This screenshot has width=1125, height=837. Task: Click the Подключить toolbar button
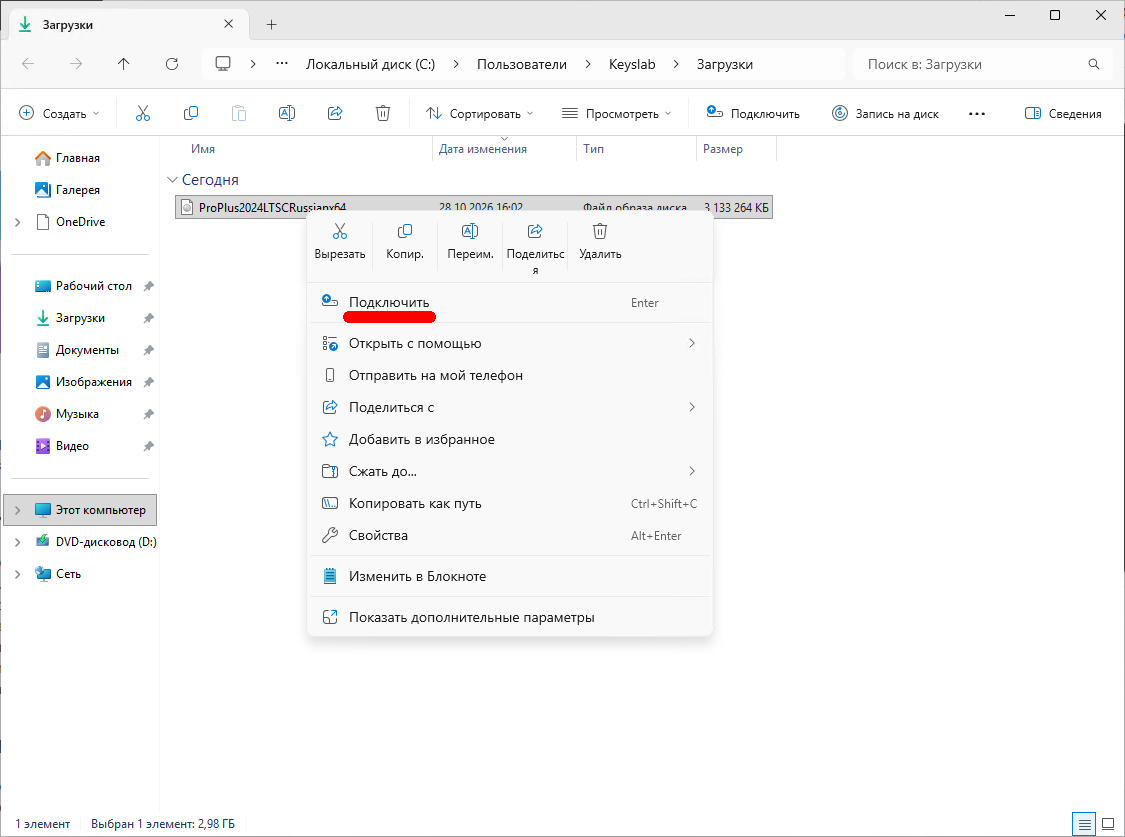point(753,113)
